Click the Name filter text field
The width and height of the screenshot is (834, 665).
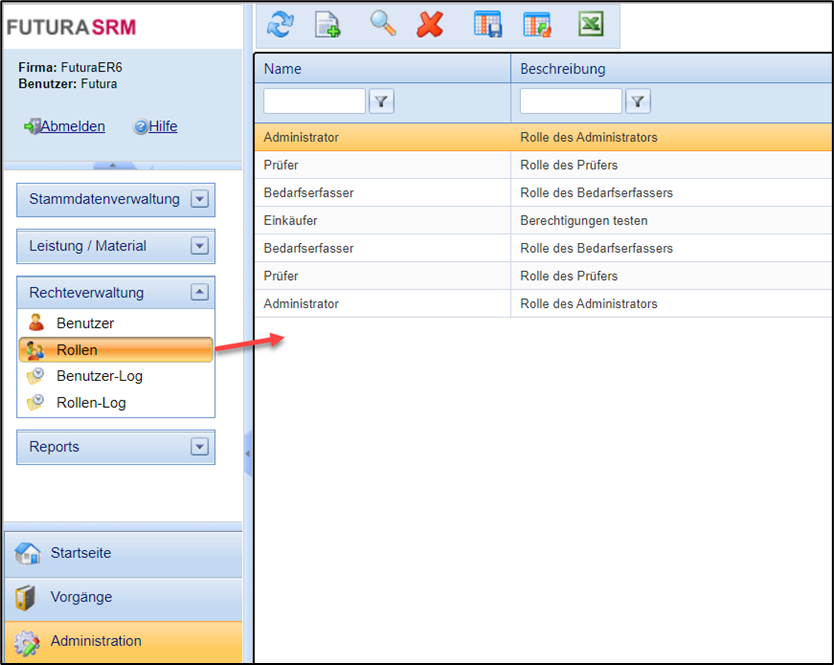pos(314,101)
